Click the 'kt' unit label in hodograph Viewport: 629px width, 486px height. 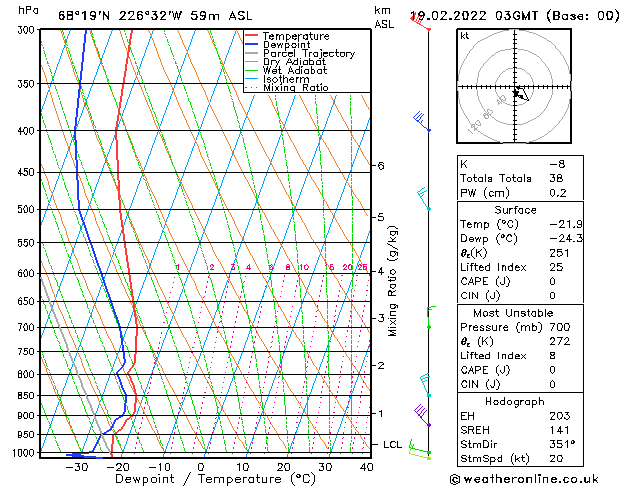point(465,36)
